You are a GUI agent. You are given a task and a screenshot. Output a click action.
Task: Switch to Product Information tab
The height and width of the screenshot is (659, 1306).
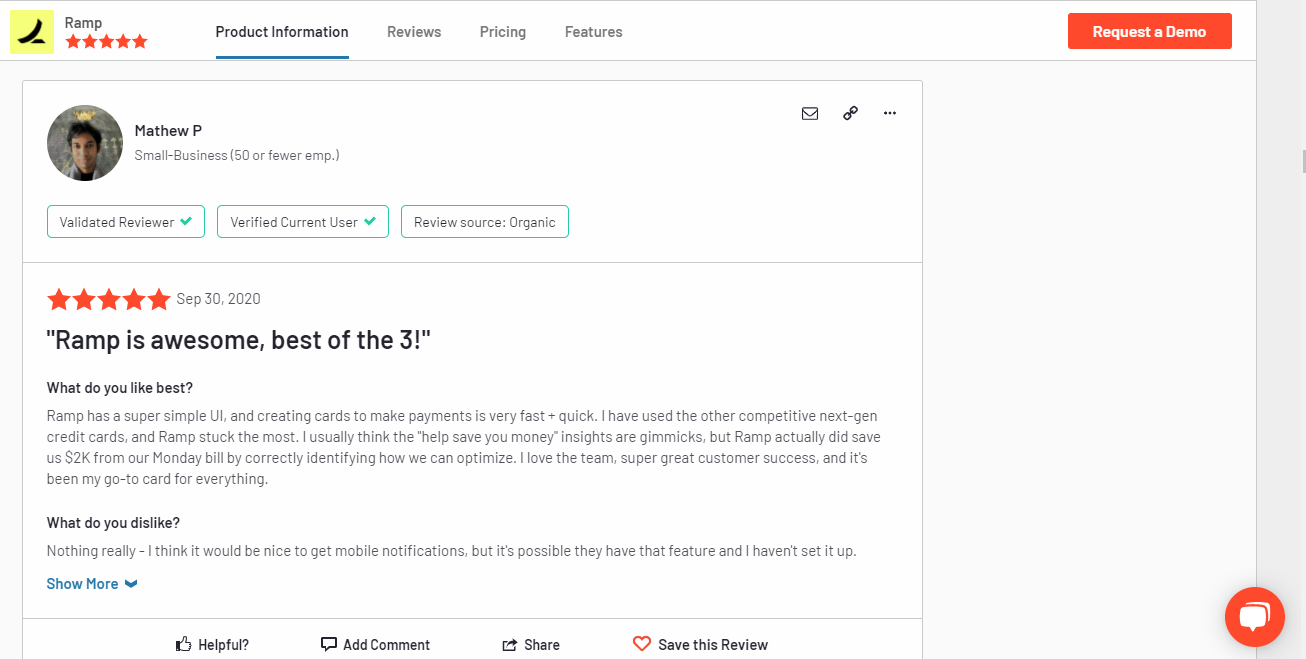tap(282, 32)
